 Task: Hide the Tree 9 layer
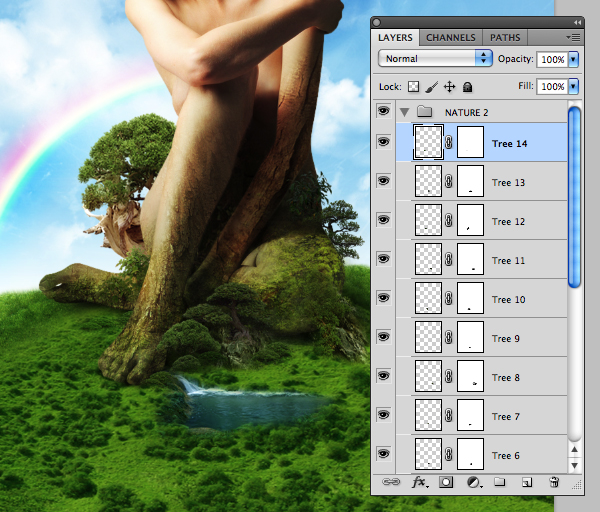coord(383,337)
